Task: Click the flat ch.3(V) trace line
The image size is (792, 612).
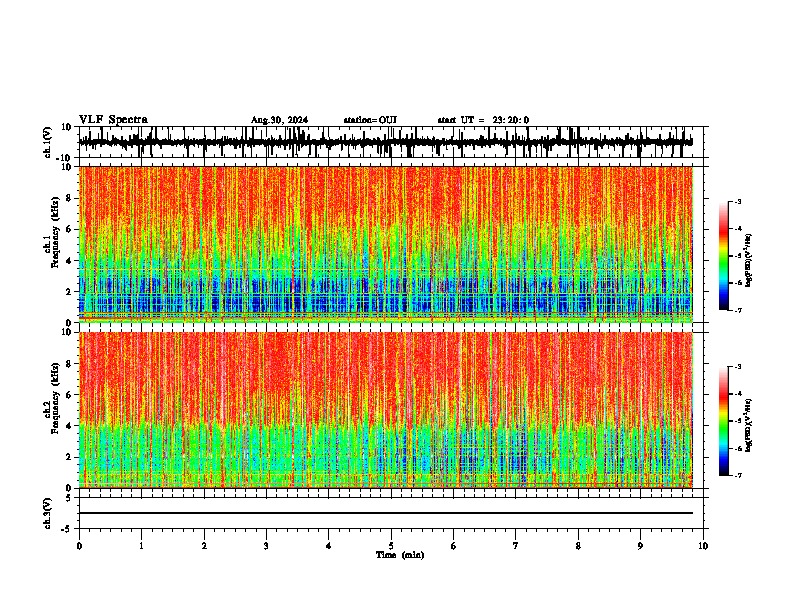Action: tap(386, 513)
